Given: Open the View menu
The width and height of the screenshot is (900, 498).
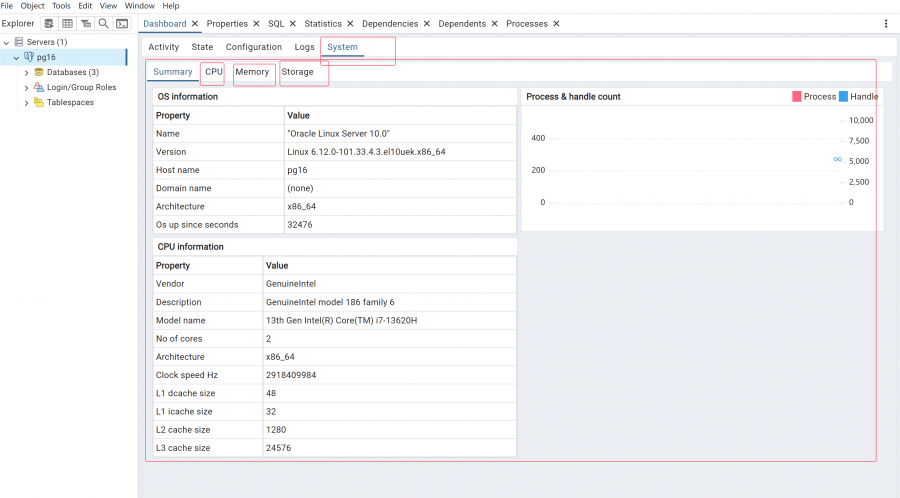Looking at the screenshot, I should coord(108,6).
